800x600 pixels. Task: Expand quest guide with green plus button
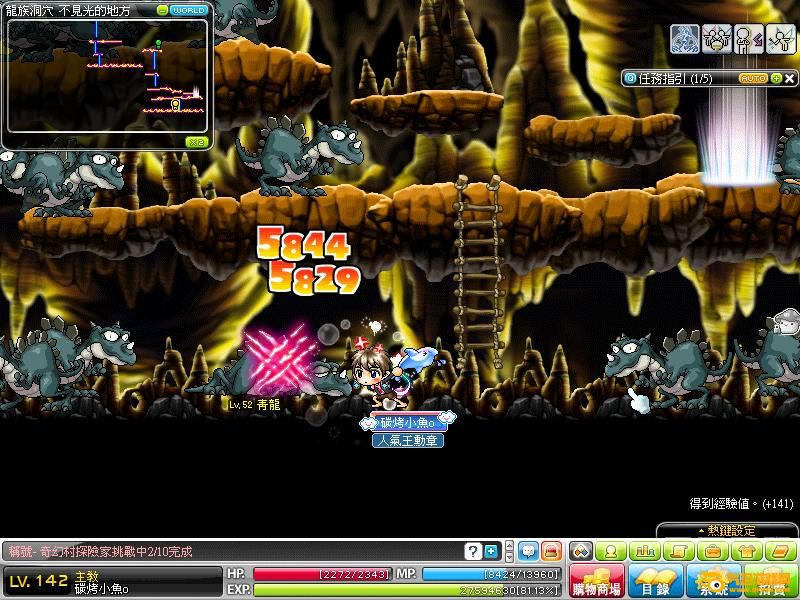coord(776,78)
